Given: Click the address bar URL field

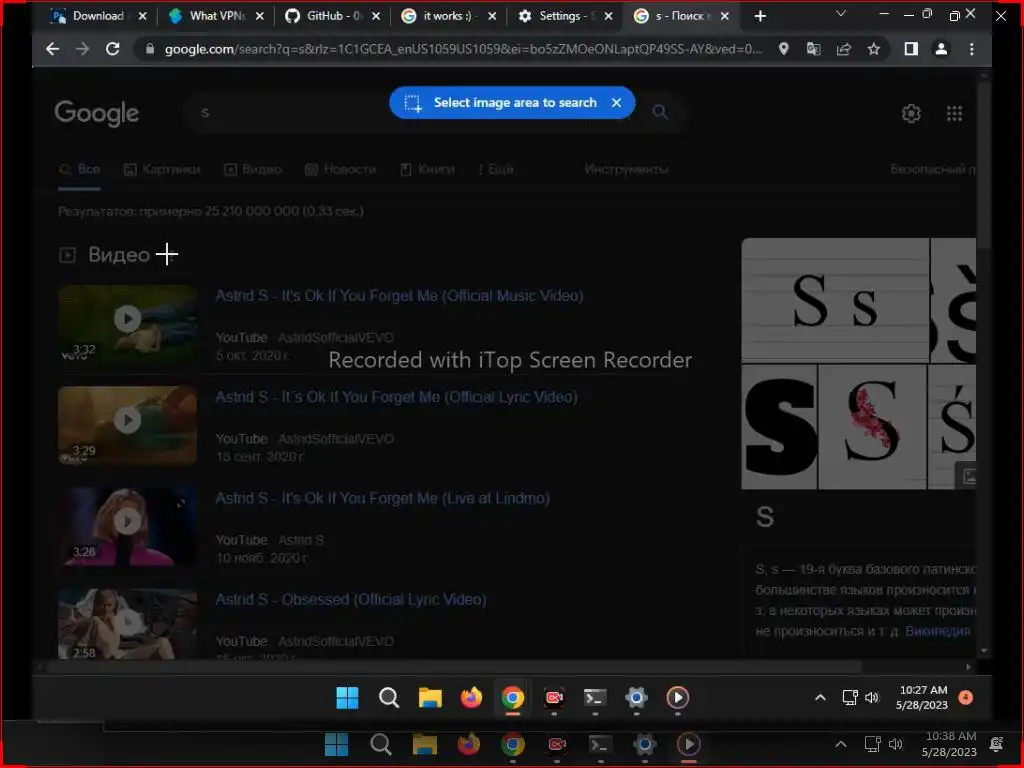Looking at the screenshot, I should 462,49.
